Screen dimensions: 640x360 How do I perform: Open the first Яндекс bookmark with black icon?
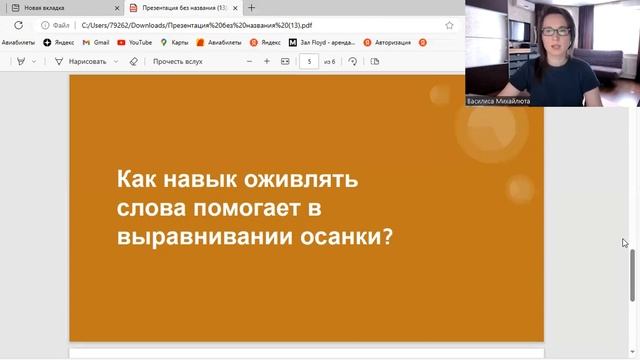pyautogui.click(x=59, y=42)
